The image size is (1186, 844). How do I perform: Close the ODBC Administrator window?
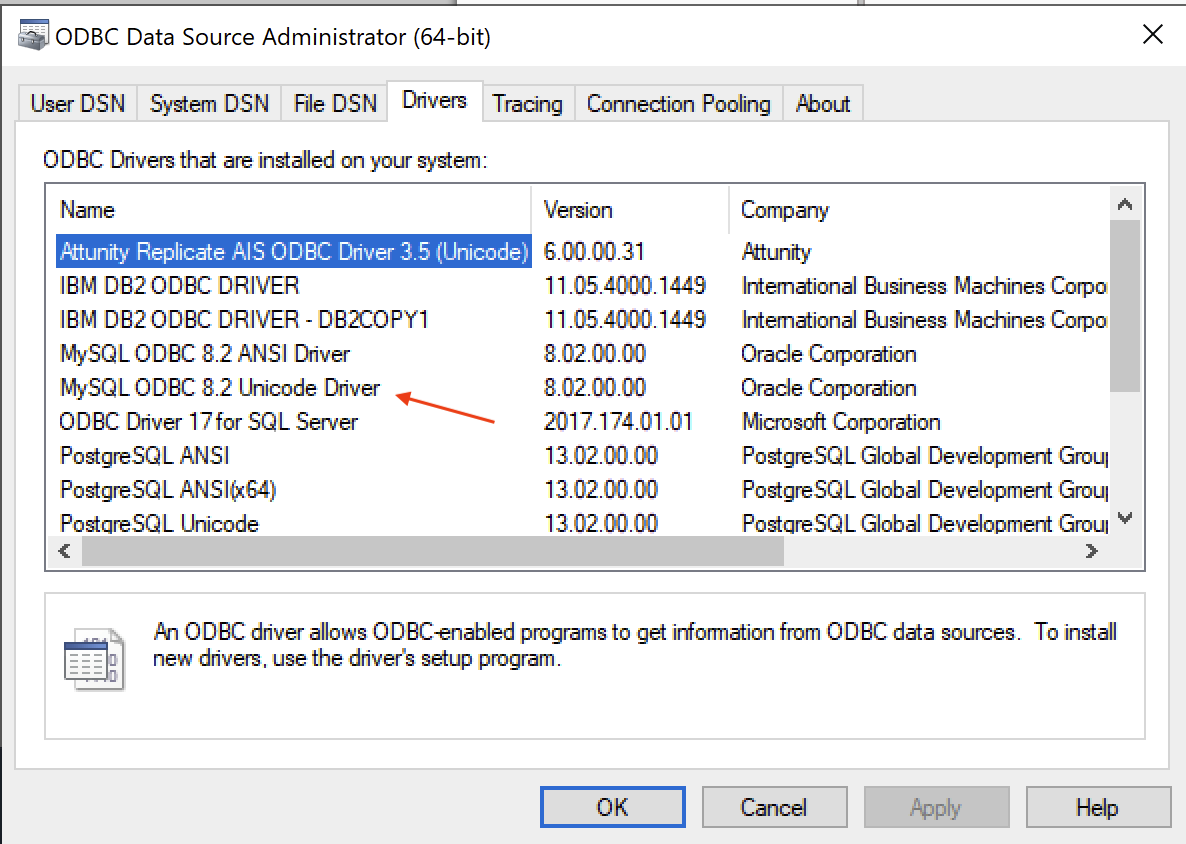[1153, 35]
